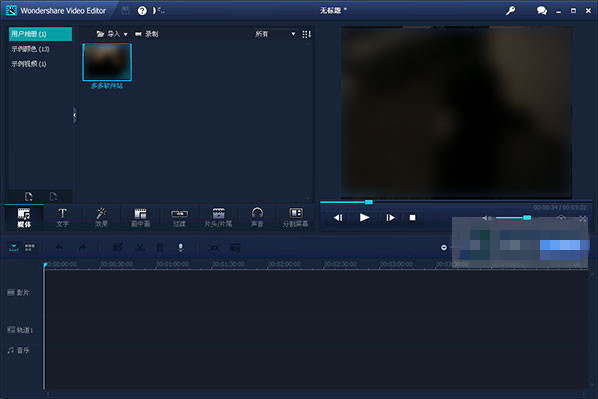Click the preview progress slider handle
Image resolution: width=598 pixels, height=399 pixels.
(x=368, y=202)
